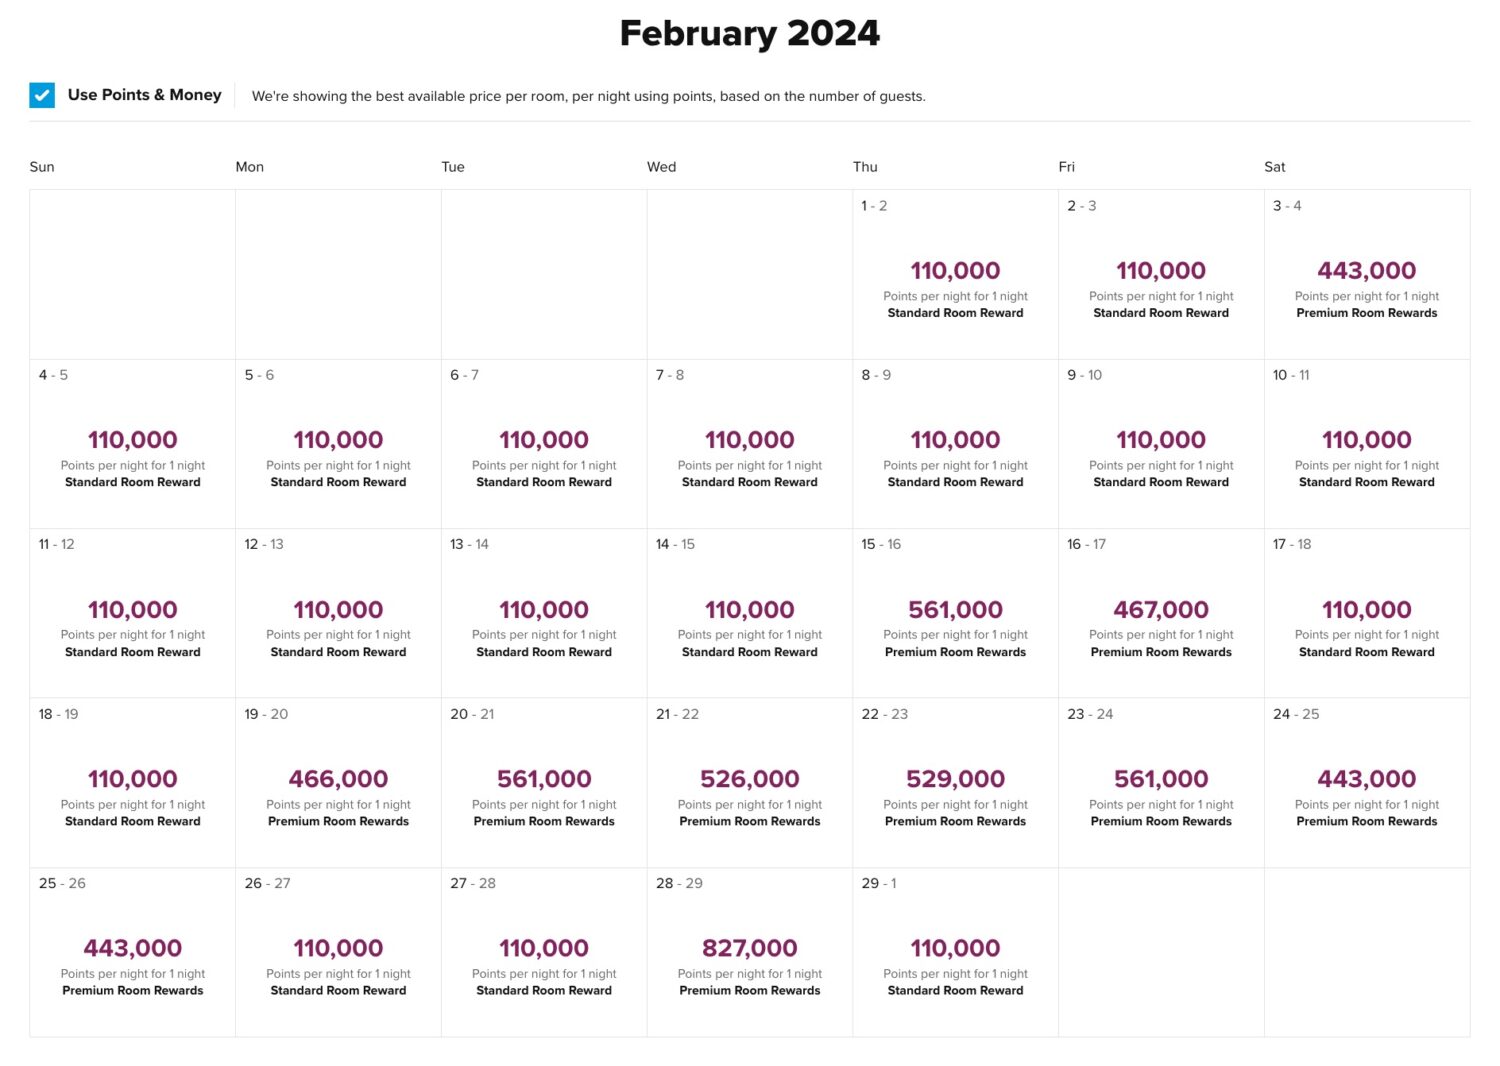Pick the 7 - 8 Wednesday night
The height and width of the screenshot is (1066, 1500).
(x=749, y=443)
